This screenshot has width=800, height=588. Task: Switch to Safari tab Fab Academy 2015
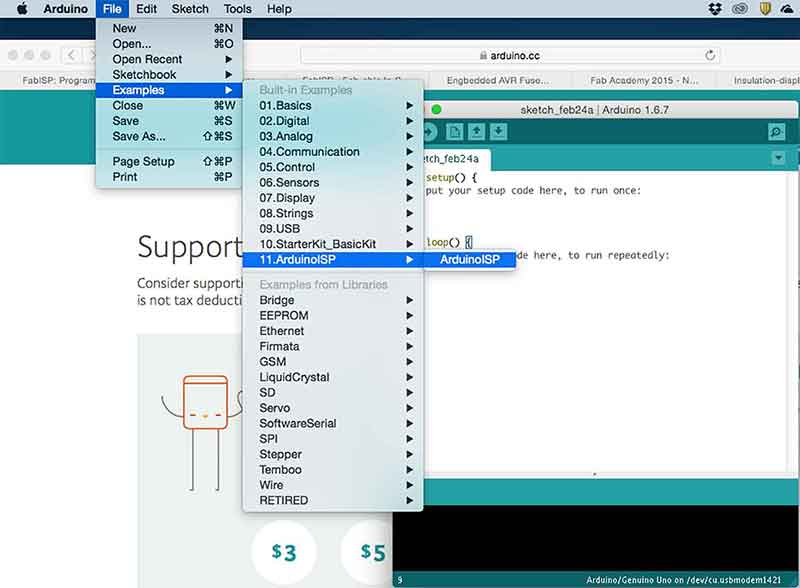point(644,80)
